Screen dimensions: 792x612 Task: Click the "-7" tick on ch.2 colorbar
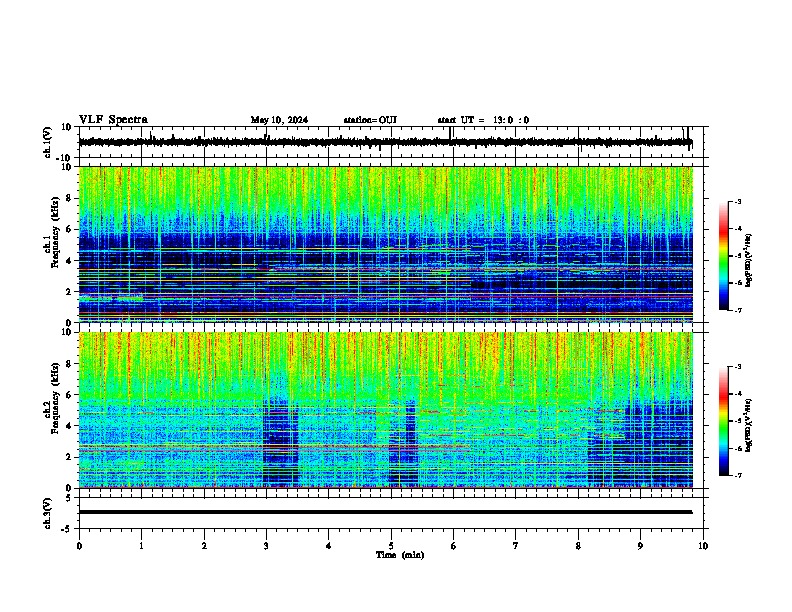pos(737,475)
